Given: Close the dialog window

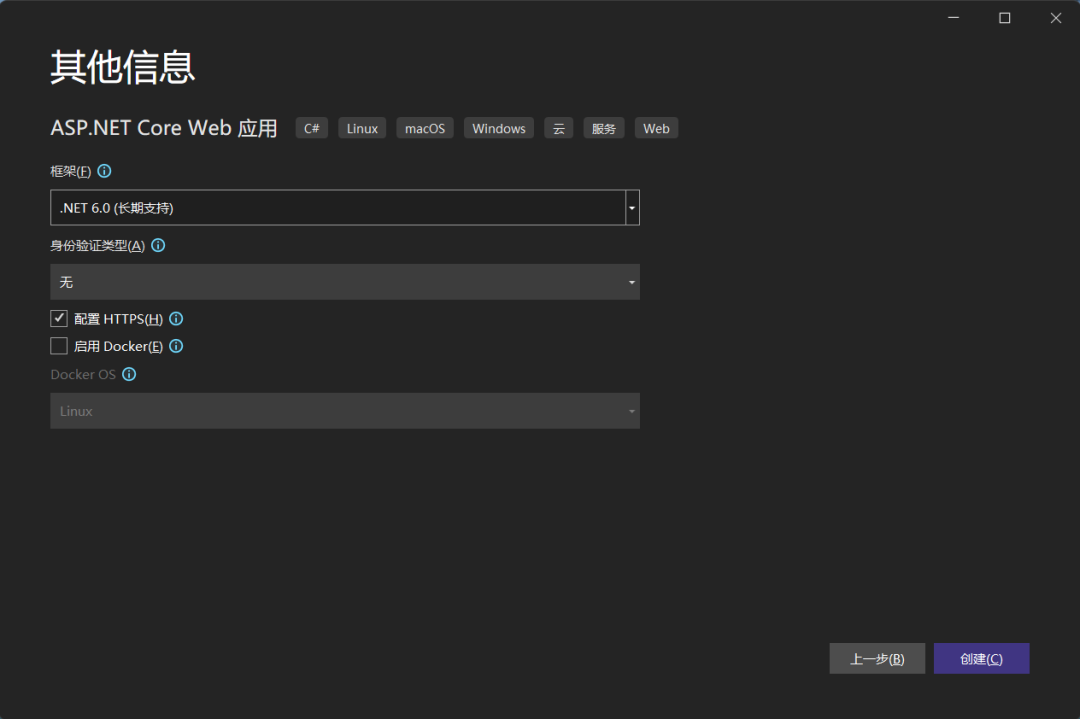Looking at the screenshot, I should click(1056, 18).
